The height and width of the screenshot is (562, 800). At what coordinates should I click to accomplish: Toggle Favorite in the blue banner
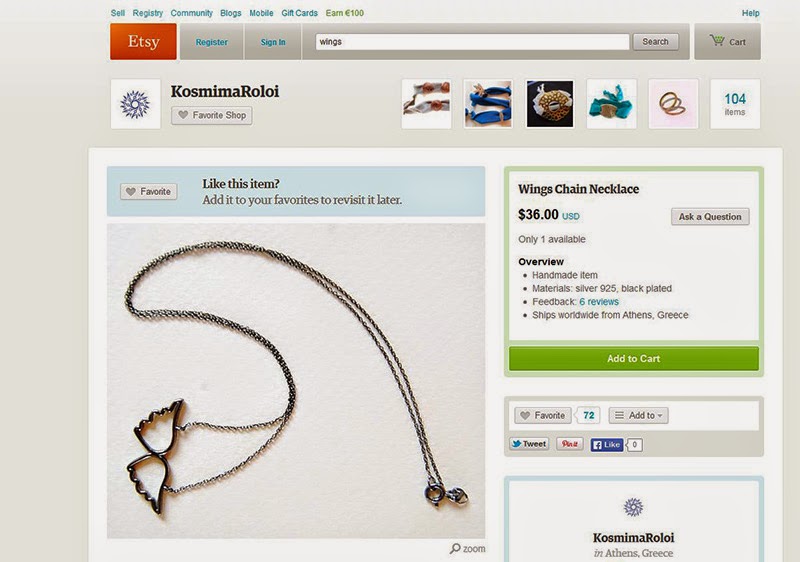point(148,192)
